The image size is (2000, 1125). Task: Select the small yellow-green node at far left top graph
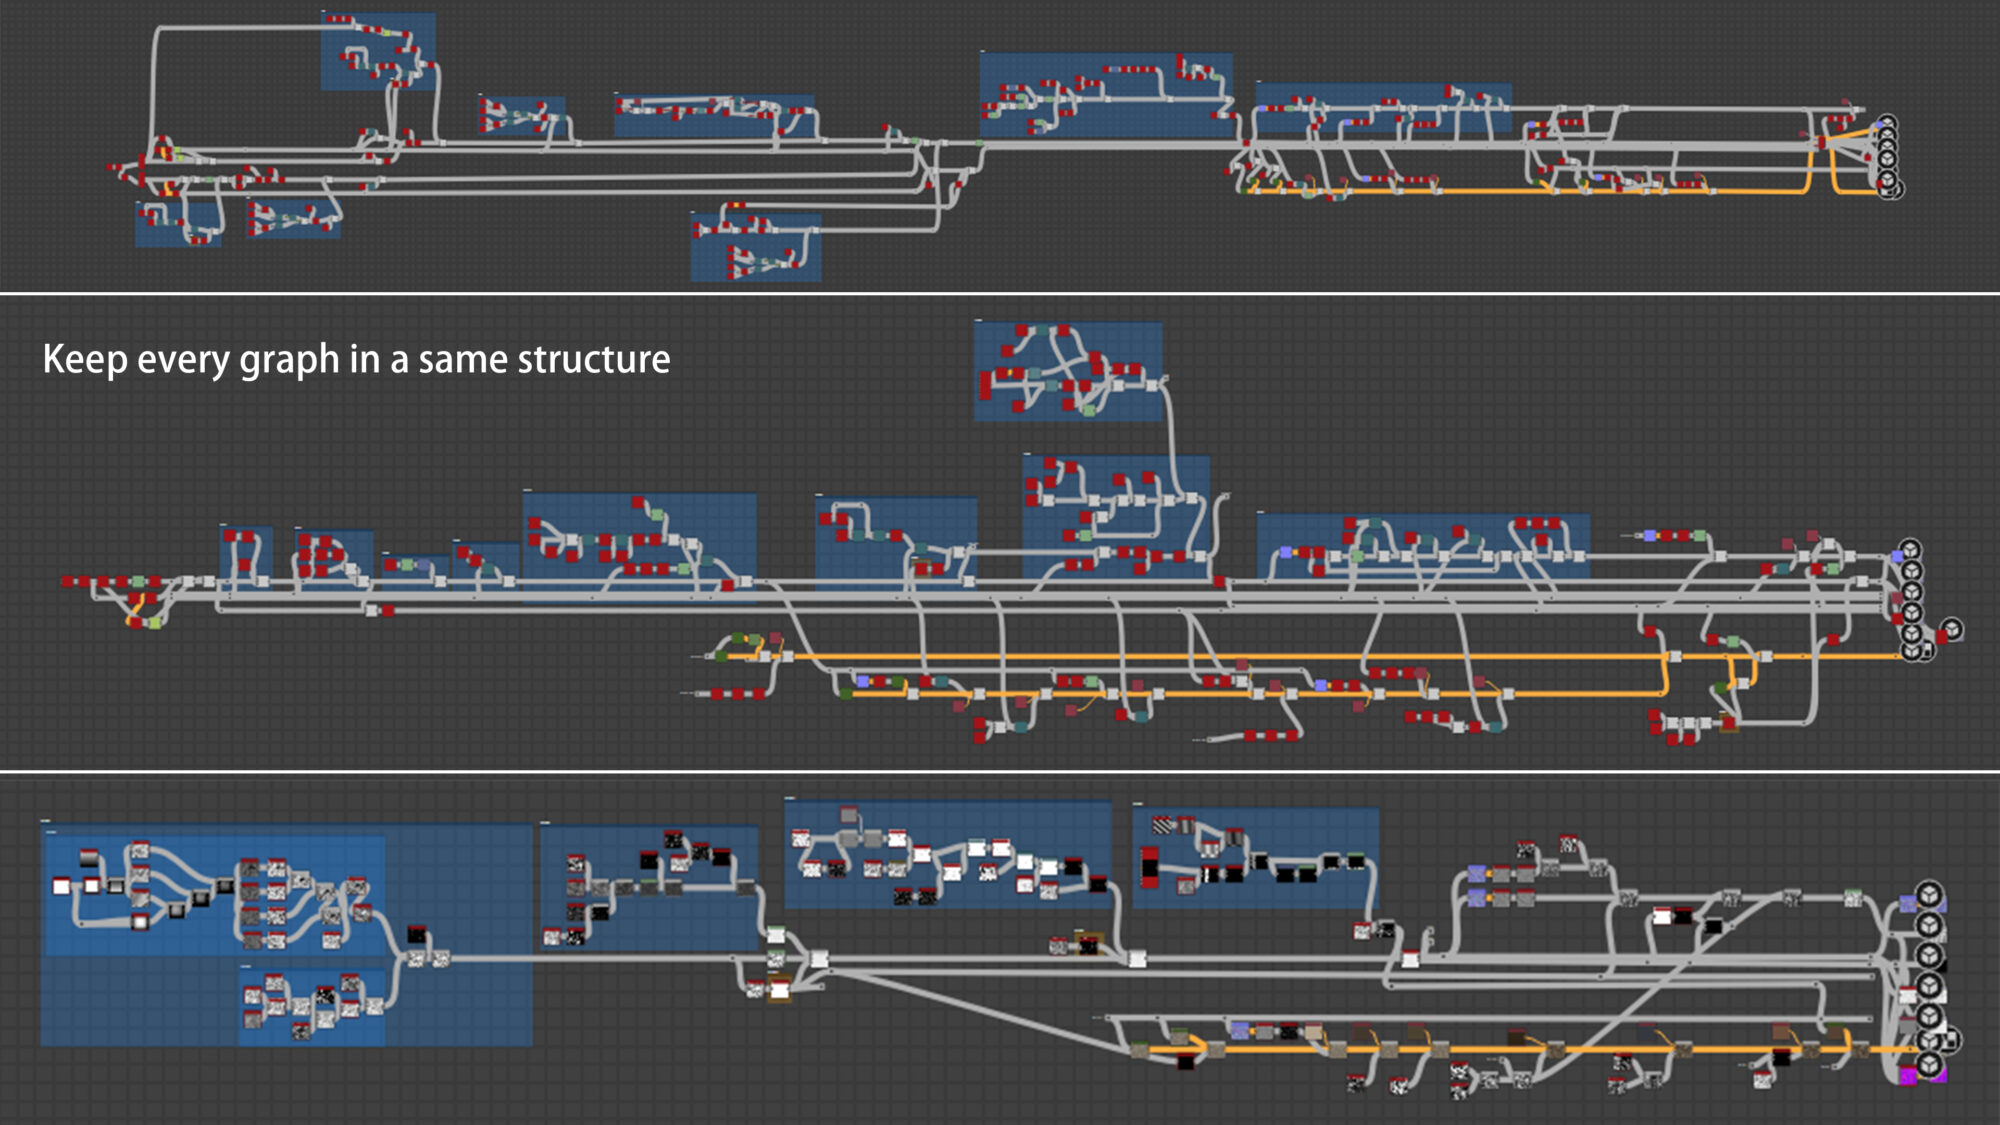pos(177,150)
